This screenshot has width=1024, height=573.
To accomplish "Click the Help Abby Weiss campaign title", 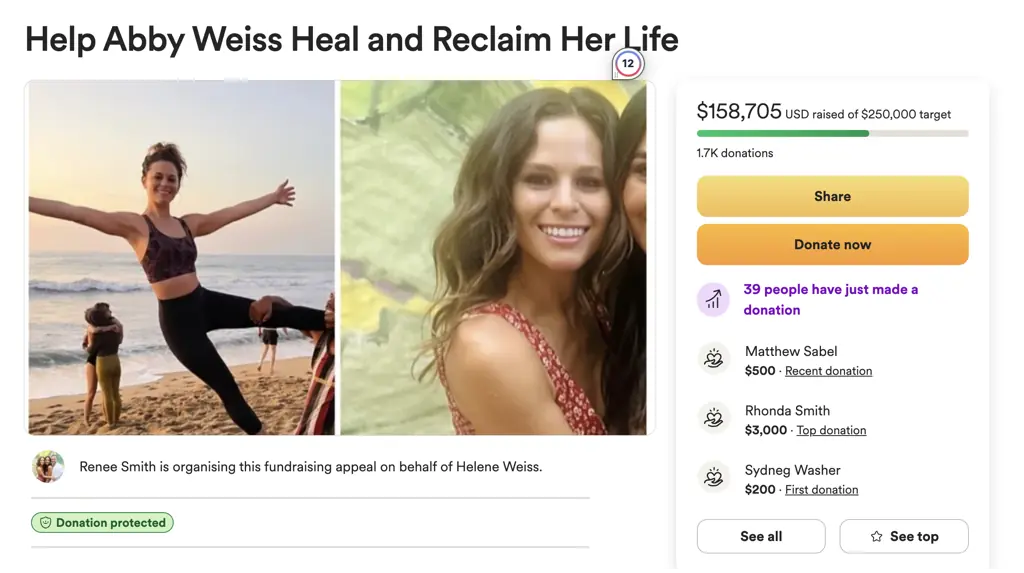I will pos(351,39).
